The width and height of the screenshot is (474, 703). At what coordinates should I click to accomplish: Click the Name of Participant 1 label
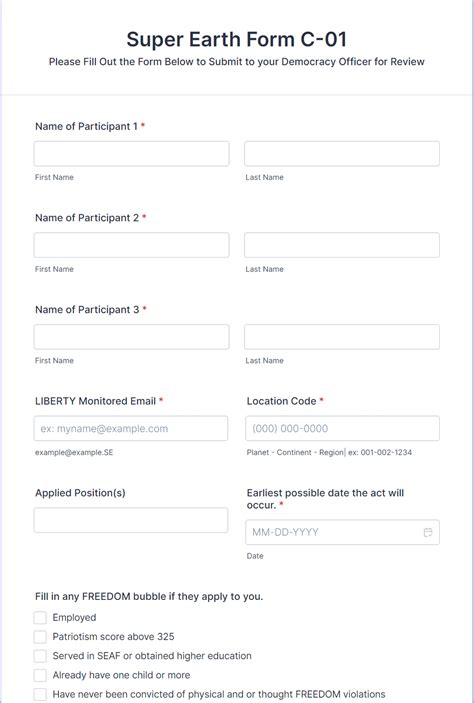pyautogui.click(x=86, y=126)
